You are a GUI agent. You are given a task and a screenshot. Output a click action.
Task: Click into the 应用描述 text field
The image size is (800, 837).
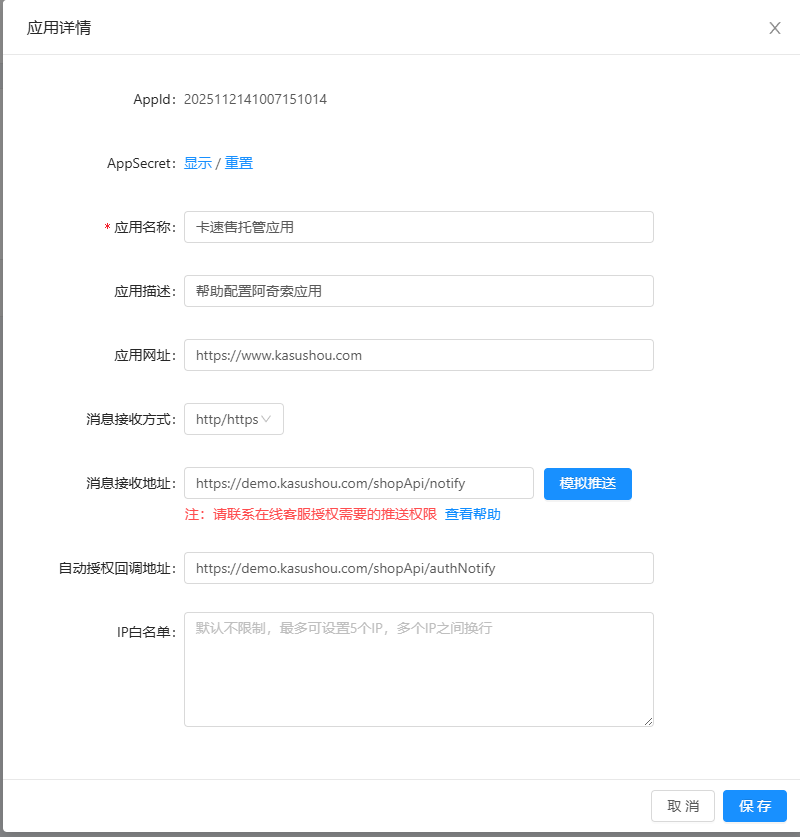coord(418,291)
